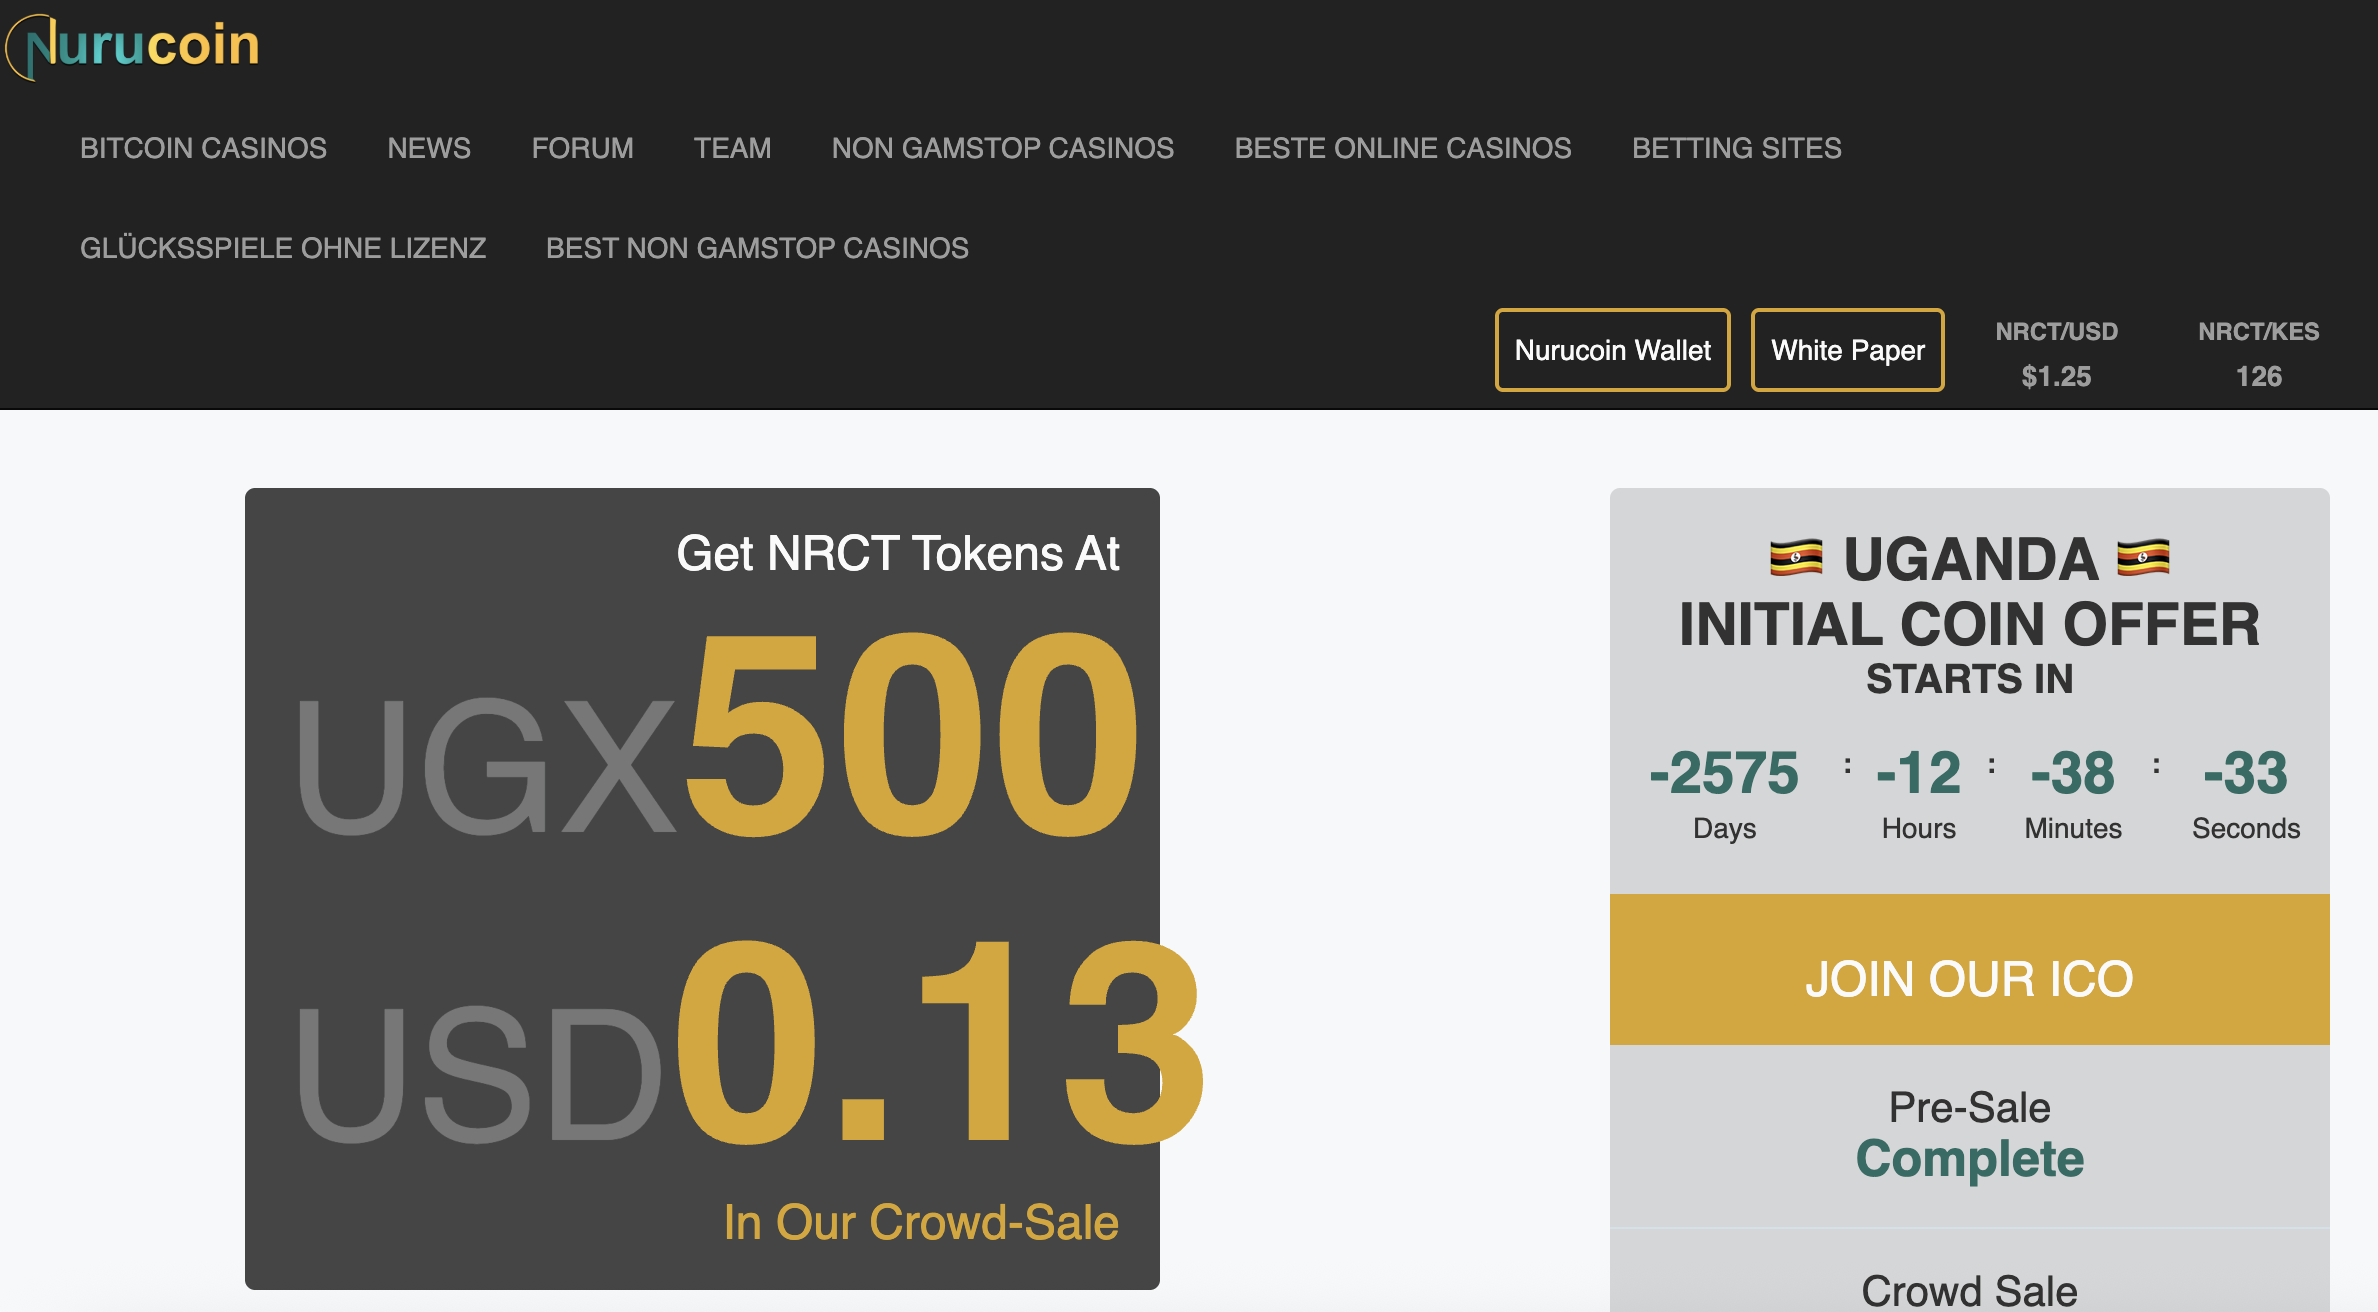Visit Beste Online Casinos link
This screenshot has height=1312, width=2378.
pos(1402,148)
